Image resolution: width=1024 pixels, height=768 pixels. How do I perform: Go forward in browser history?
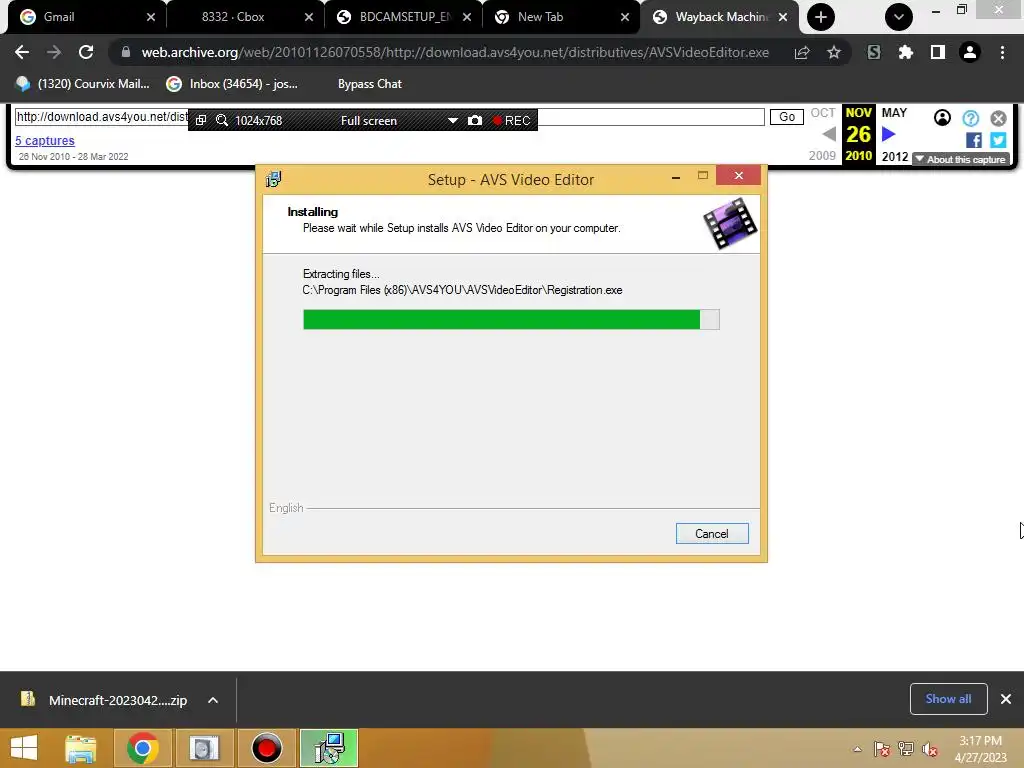click(54, 52)
